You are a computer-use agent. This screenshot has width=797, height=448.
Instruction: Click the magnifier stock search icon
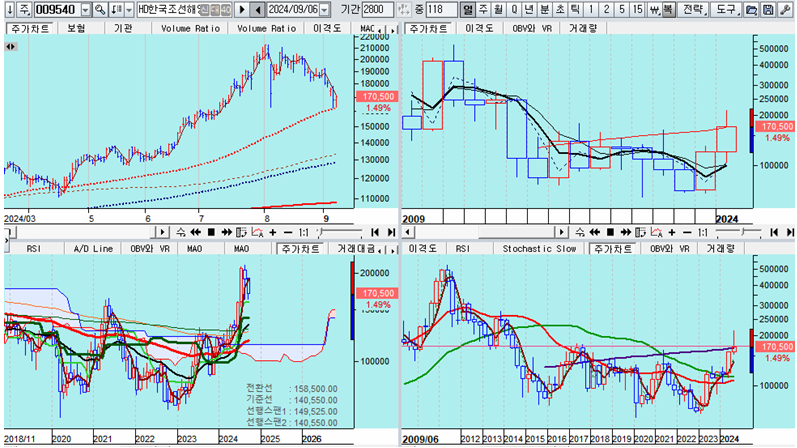tap(100, 9)
